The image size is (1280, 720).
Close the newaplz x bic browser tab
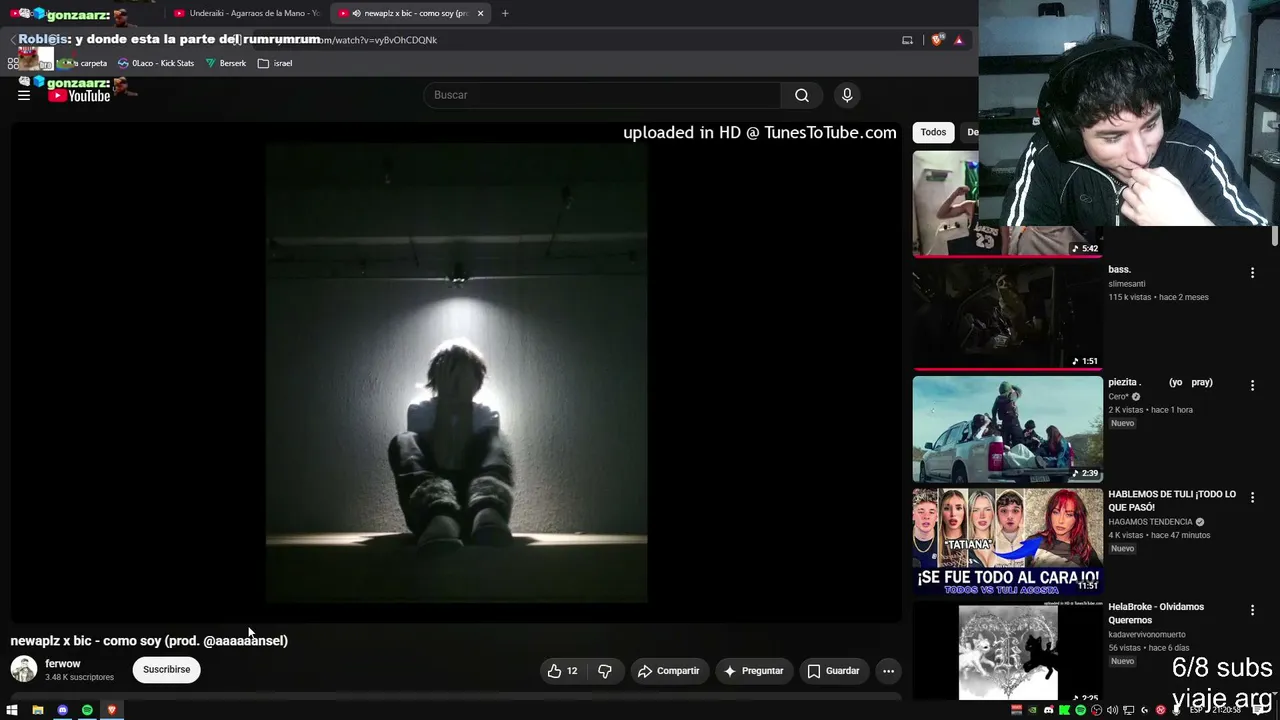pos(481,13)
